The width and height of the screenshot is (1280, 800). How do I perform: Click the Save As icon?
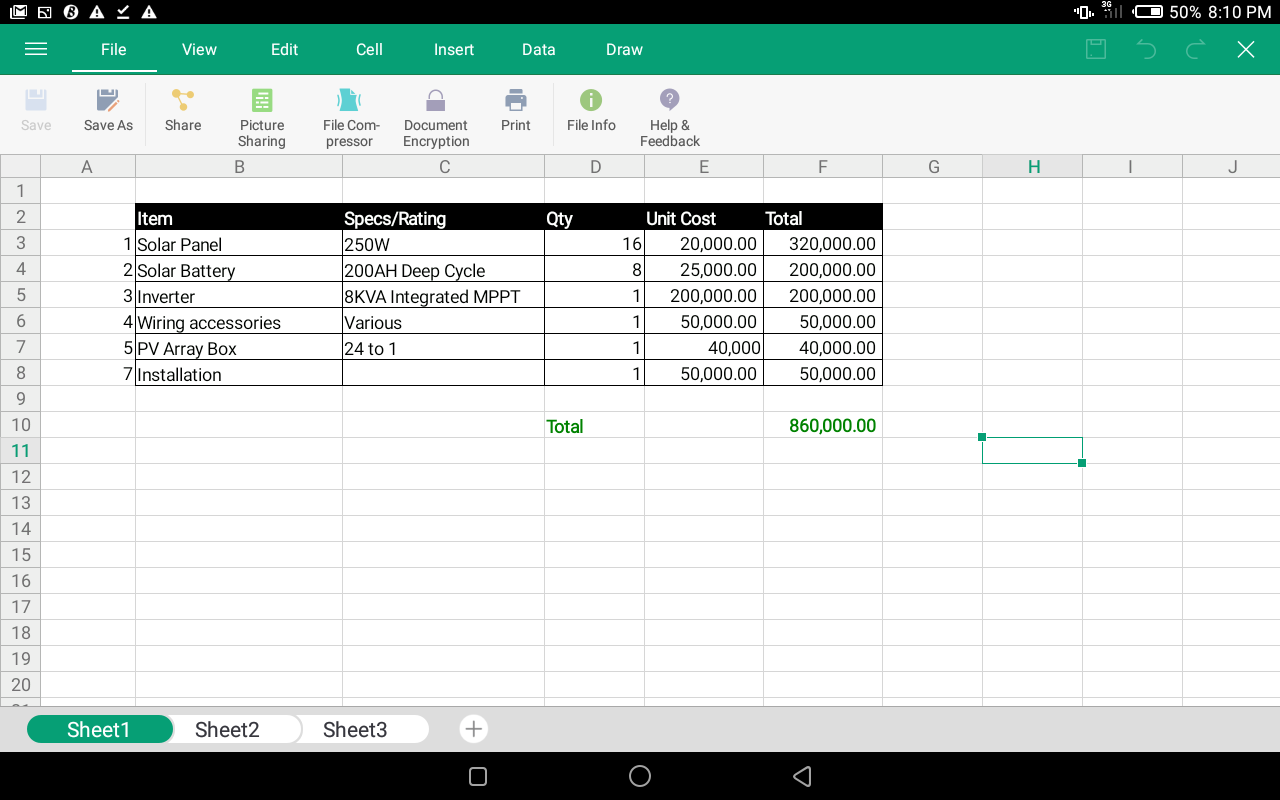(108, 101)
